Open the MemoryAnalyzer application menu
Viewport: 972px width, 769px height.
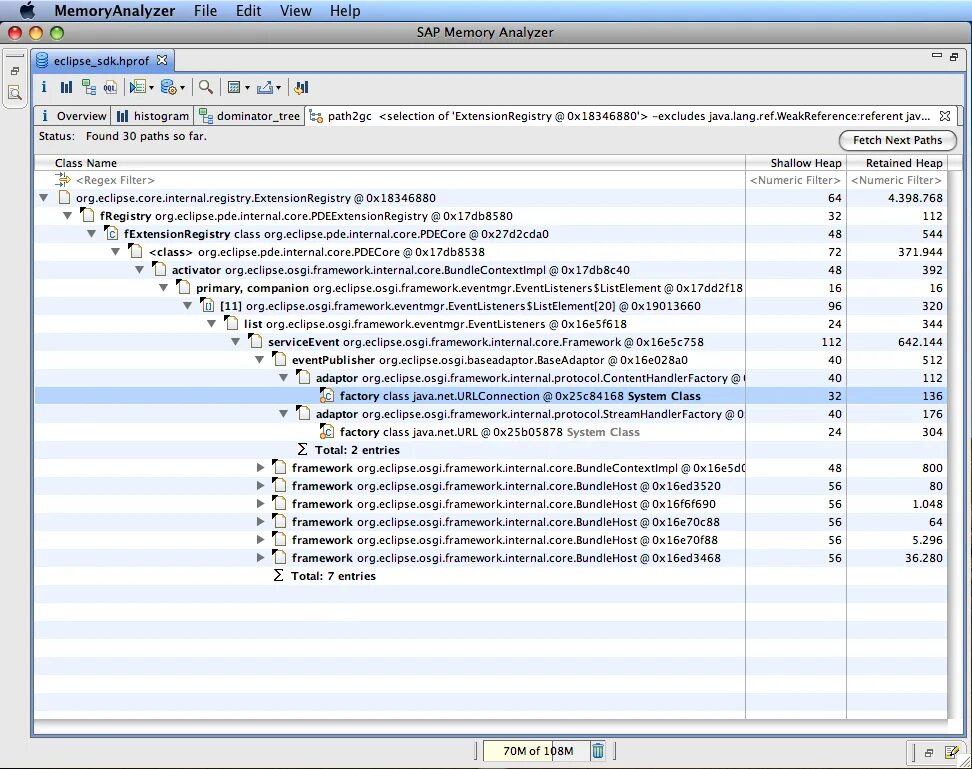click(115, 11)
